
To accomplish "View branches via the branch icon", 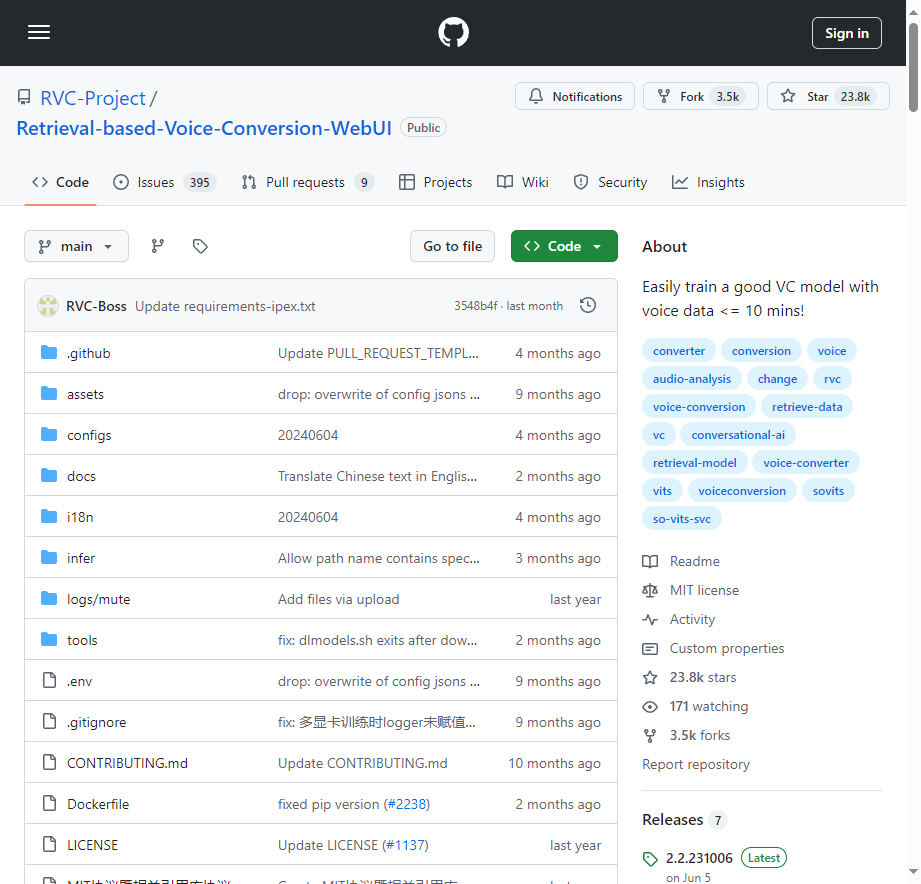I will 157,246.
